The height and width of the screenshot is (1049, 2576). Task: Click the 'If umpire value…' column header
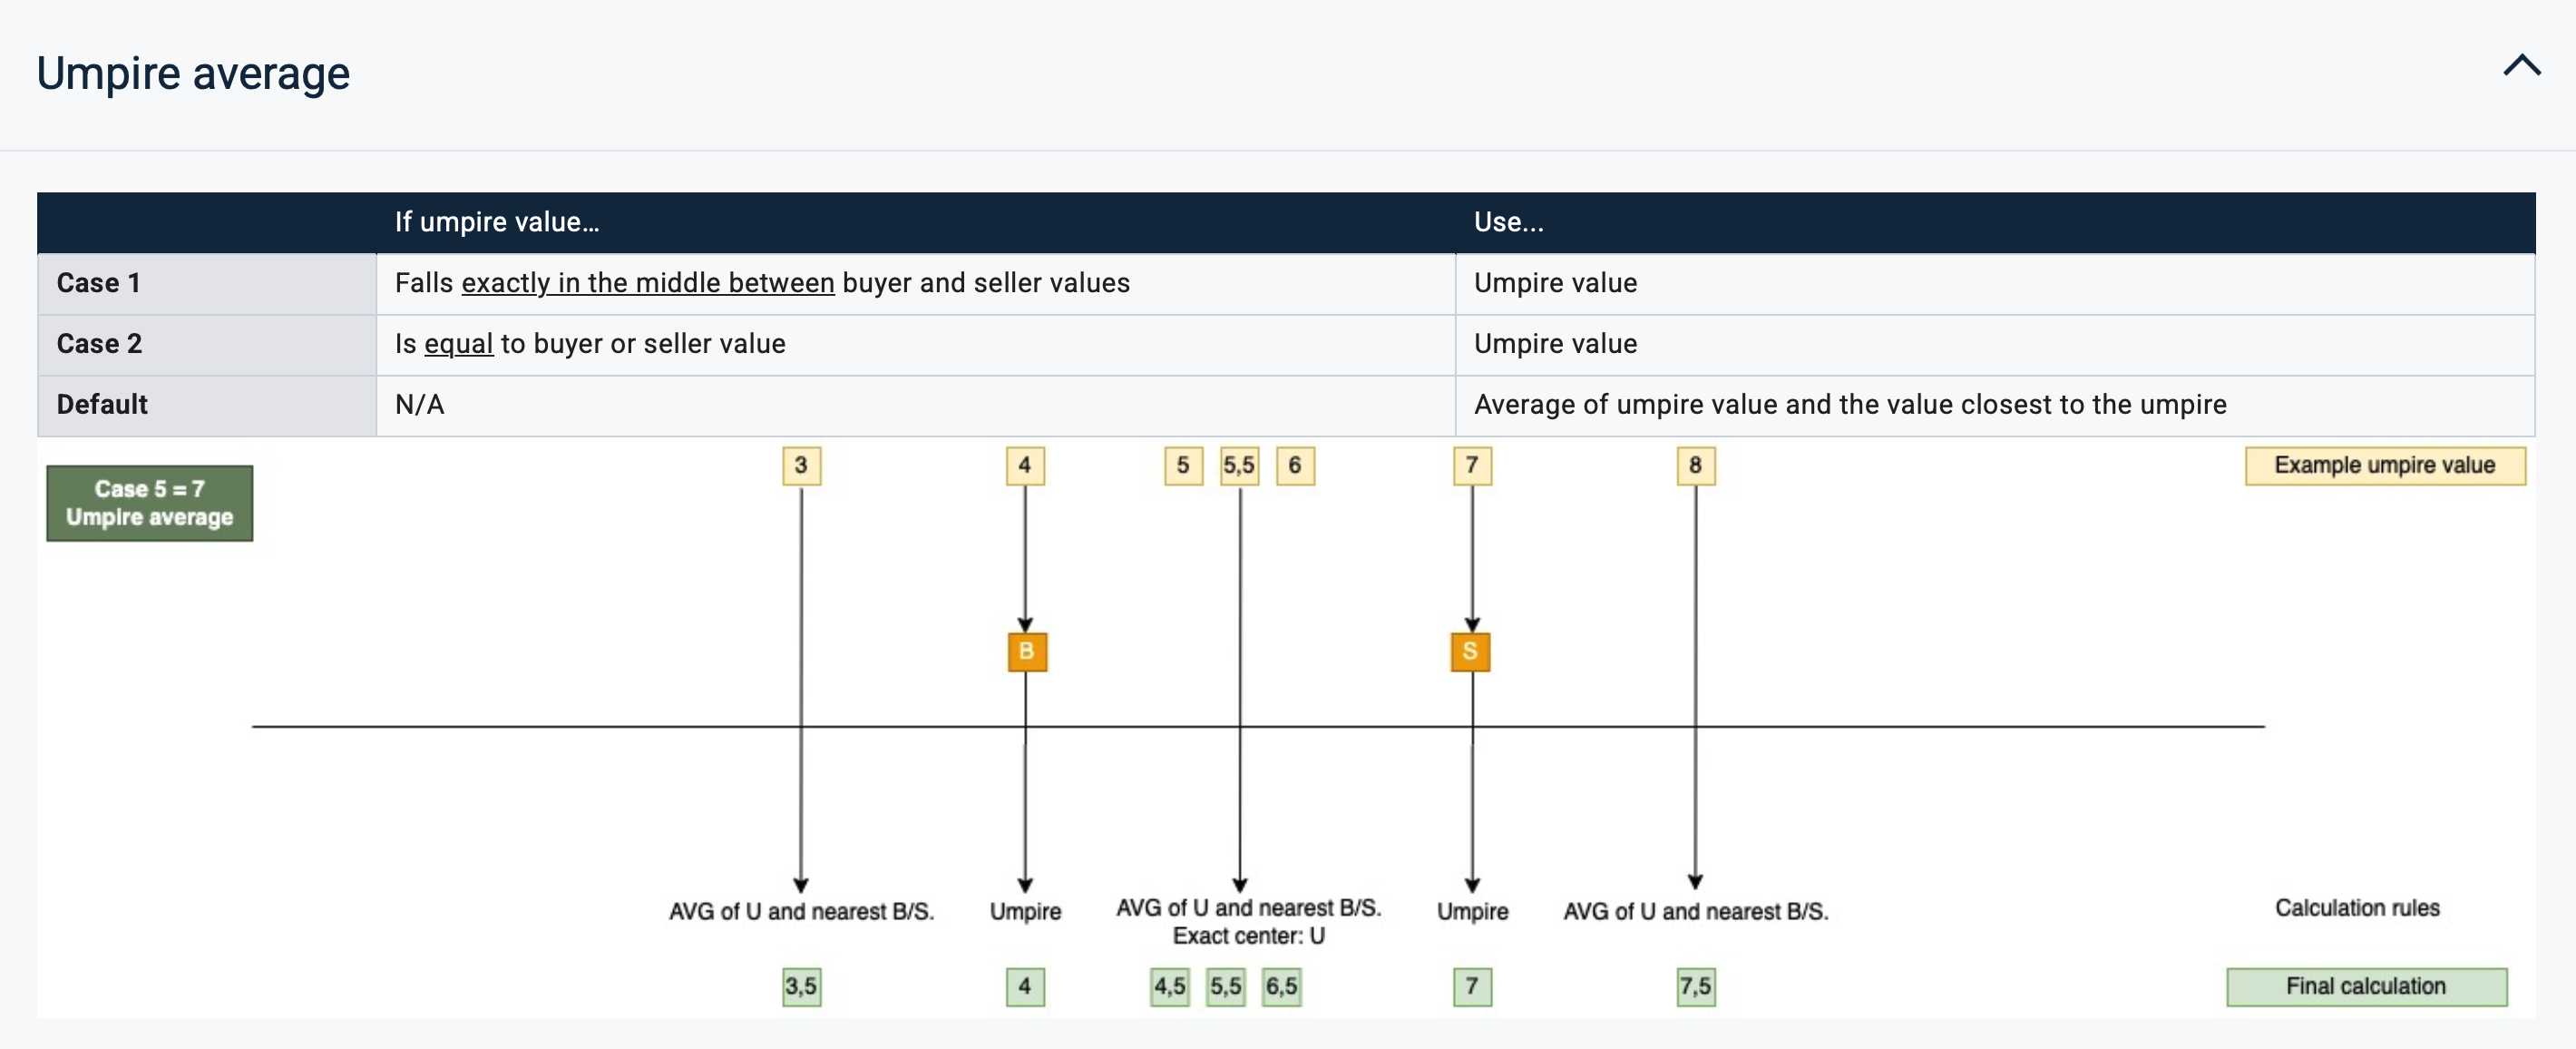pos(497,223)
